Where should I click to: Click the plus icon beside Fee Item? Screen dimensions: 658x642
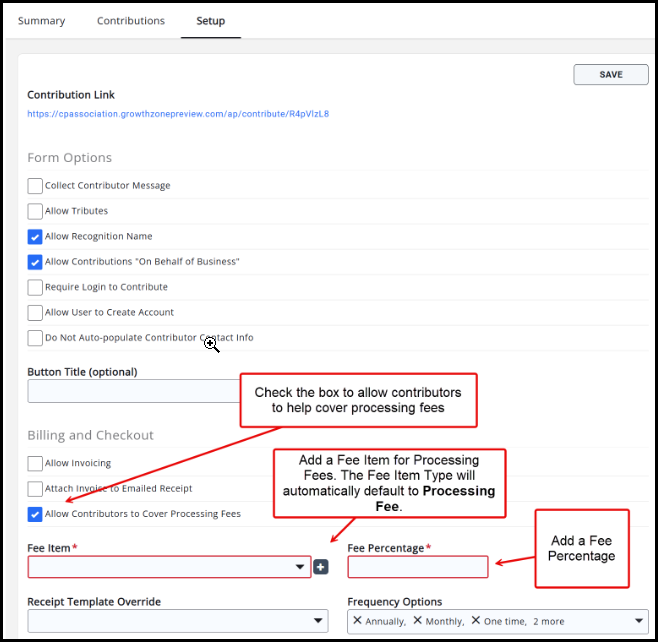click(x=321, y=567)
